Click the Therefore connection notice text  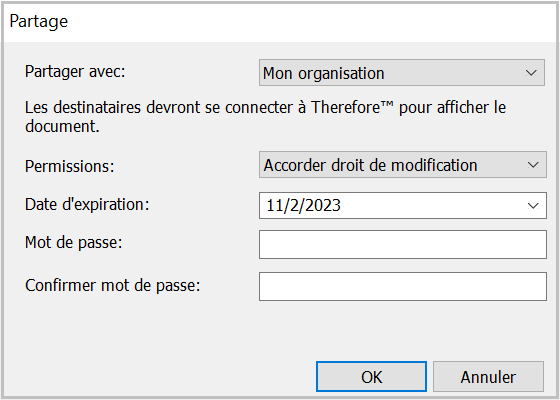pyautogui.click(x=265, y=117)
